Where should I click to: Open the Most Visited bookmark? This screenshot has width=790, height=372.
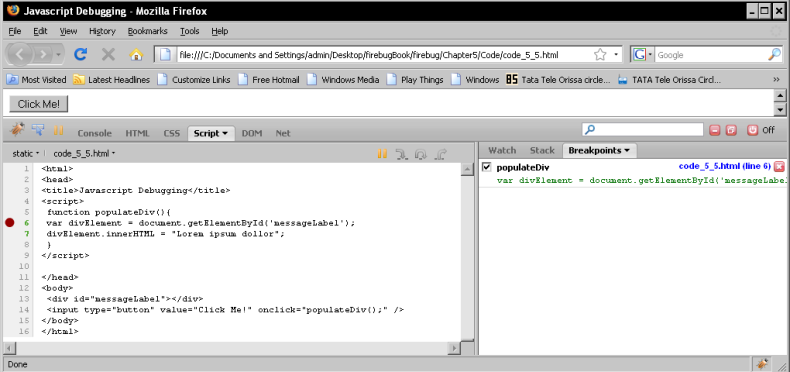click(37, 80)
